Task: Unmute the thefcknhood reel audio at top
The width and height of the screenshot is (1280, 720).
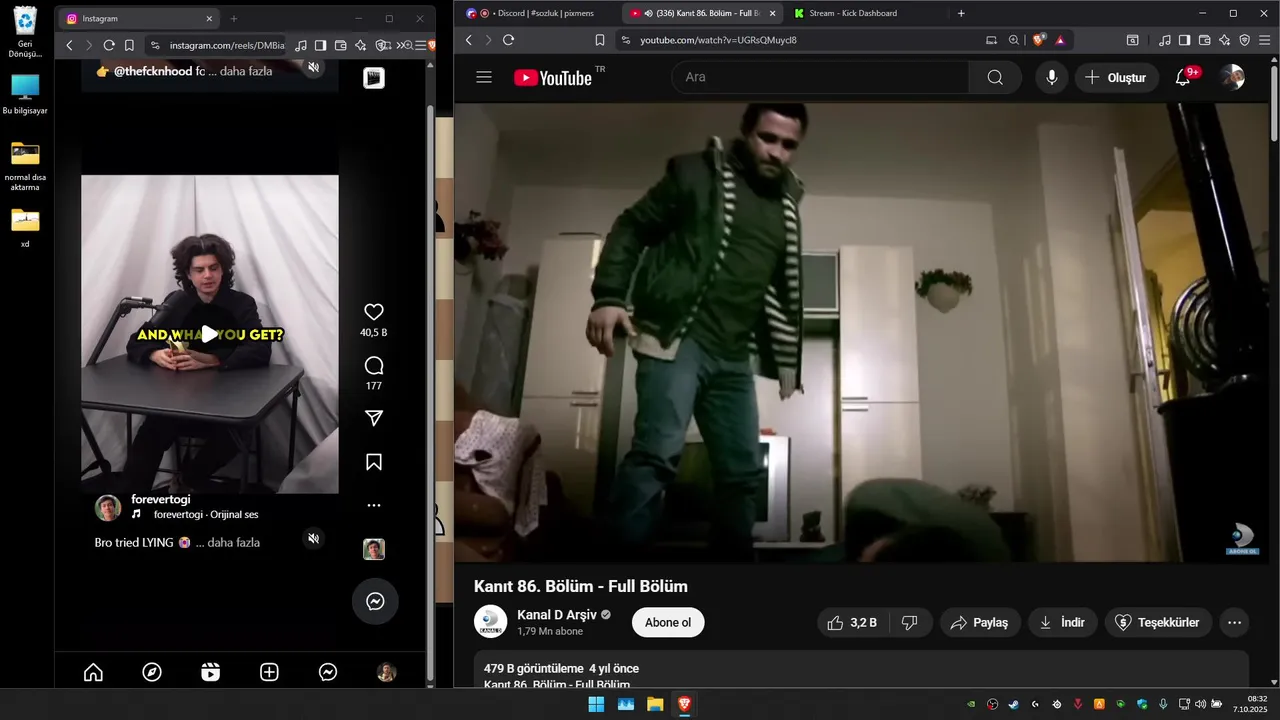Action: click(x=313, y=67)
